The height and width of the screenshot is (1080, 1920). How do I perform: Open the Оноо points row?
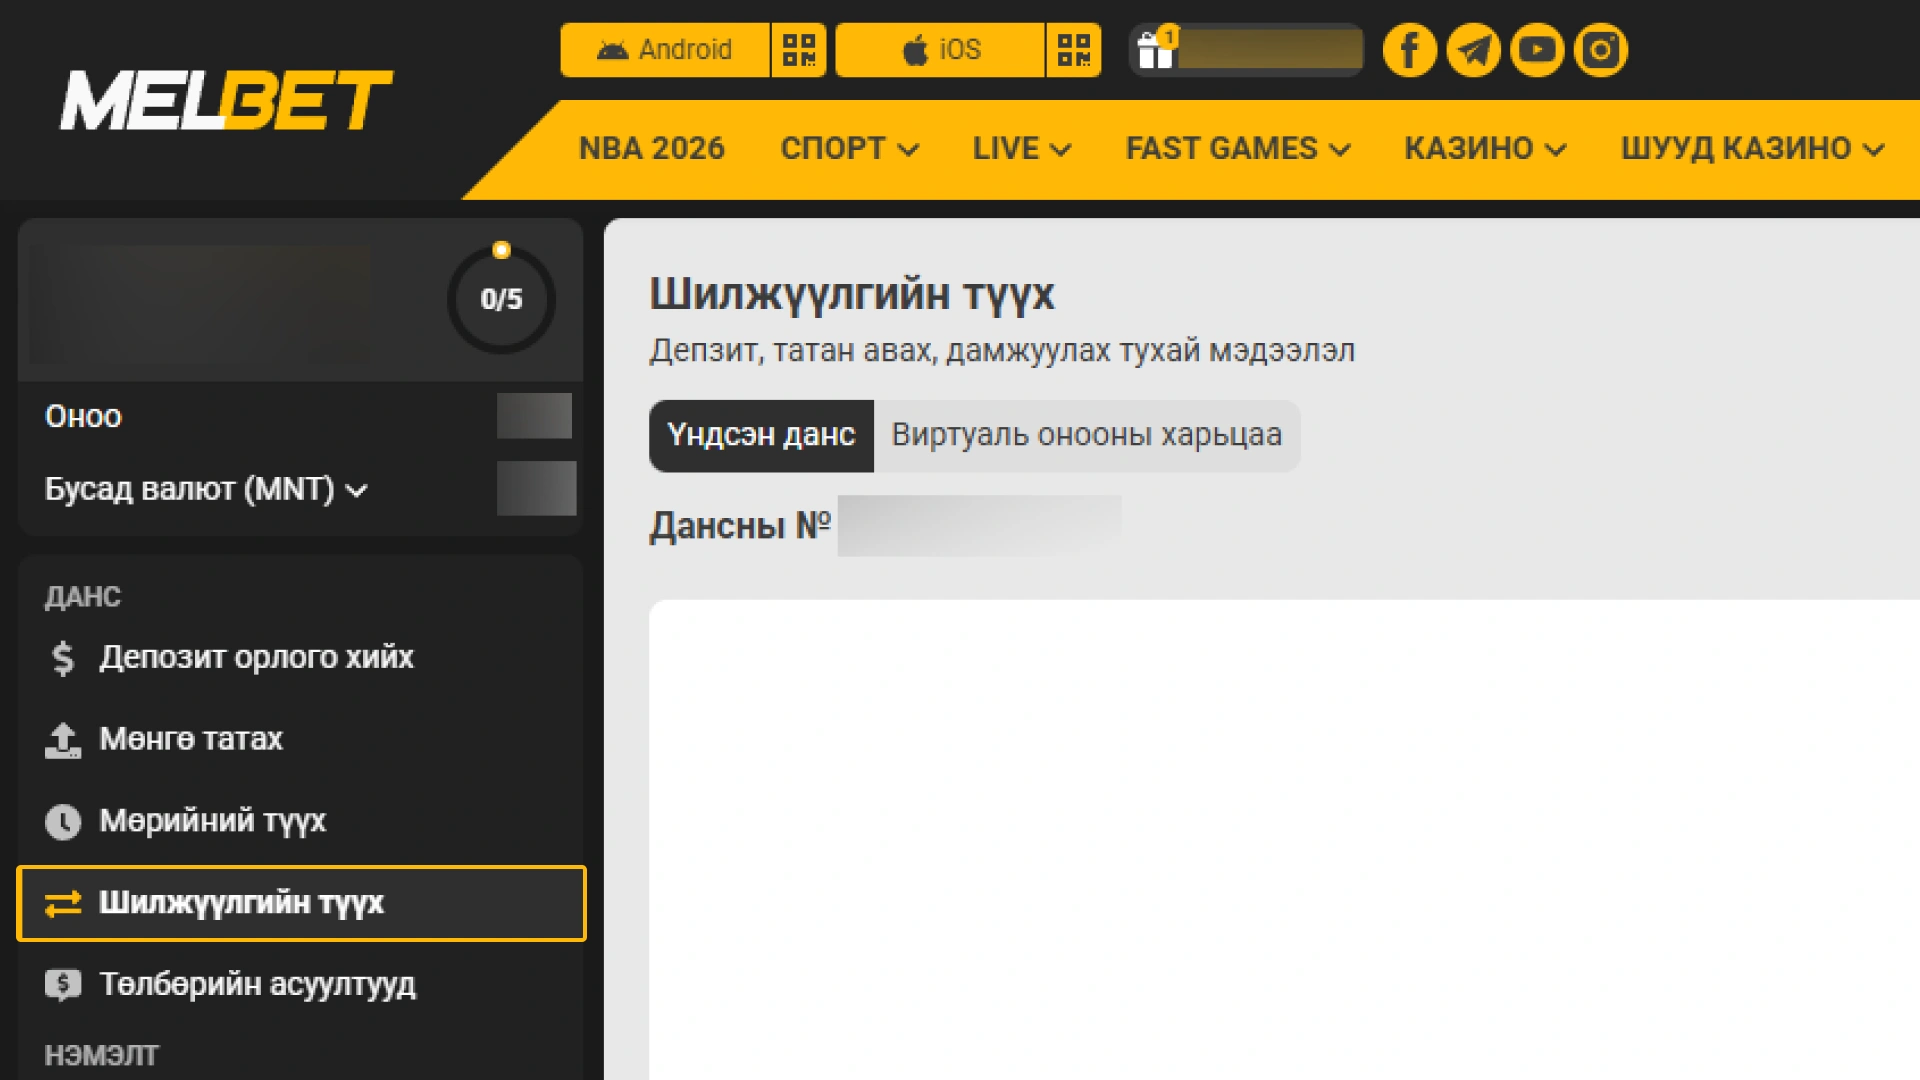tap(300, 416)
